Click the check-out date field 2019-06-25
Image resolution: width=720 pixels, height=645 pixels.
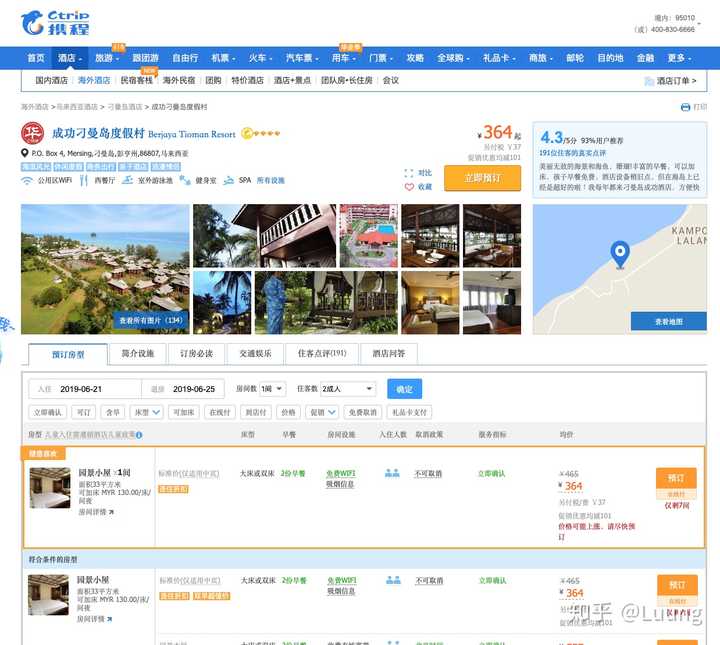click(183, 389)
